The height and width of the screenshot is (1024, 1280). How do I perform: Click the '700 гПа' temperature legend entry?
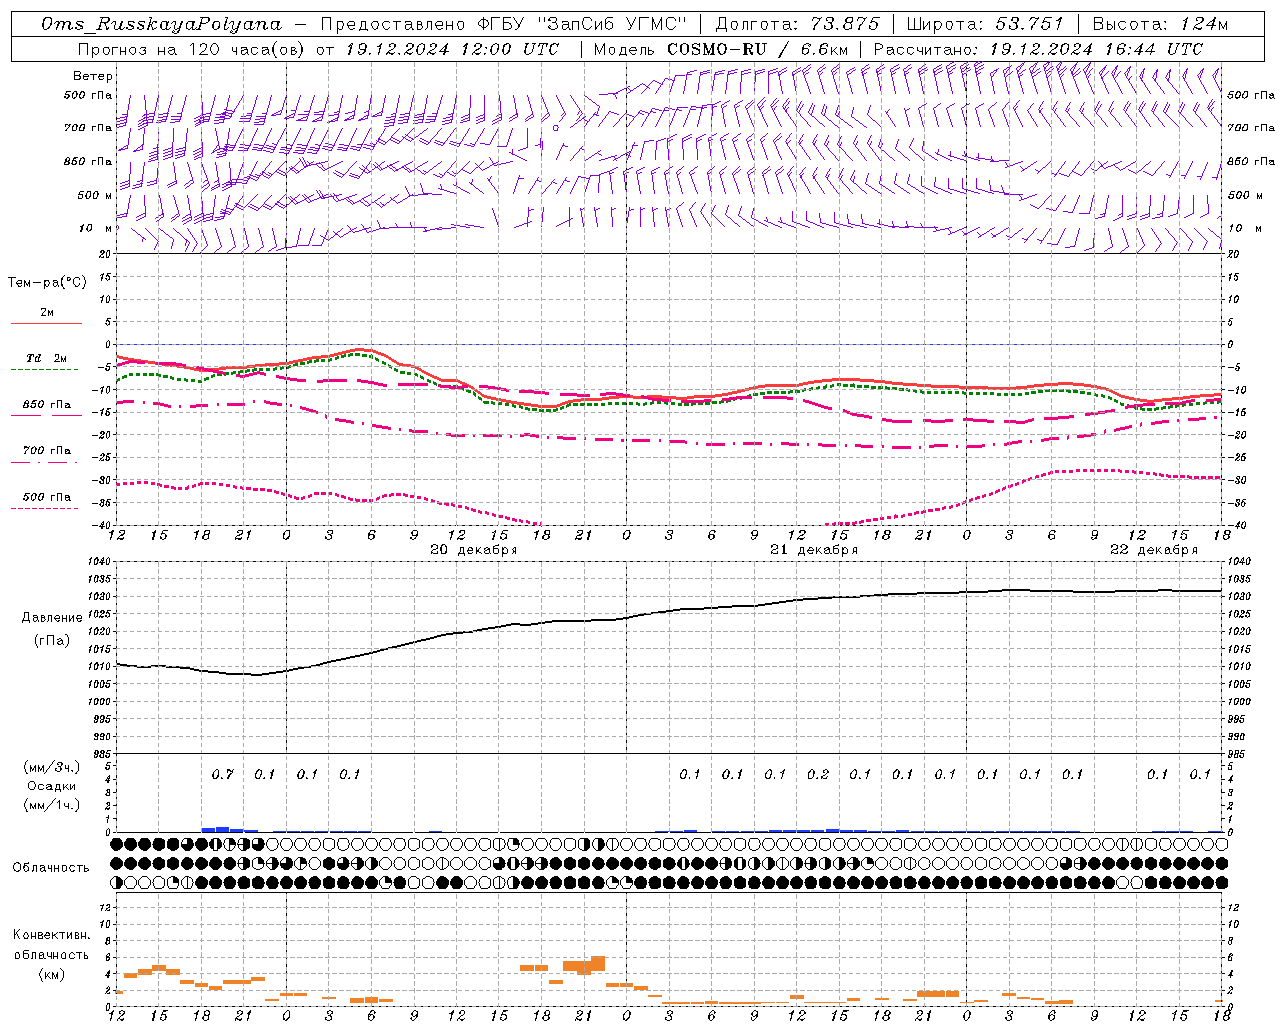point(47,451)
